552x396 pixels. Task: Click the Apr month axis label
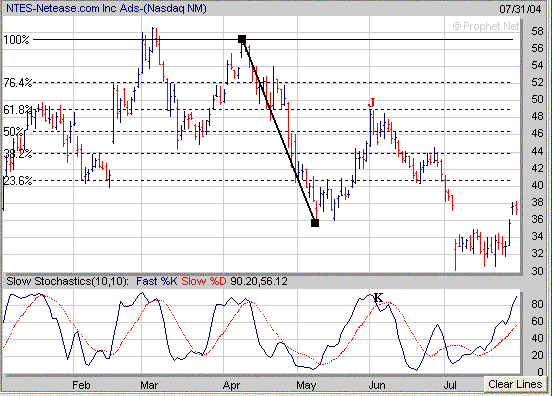click(231, 385)
